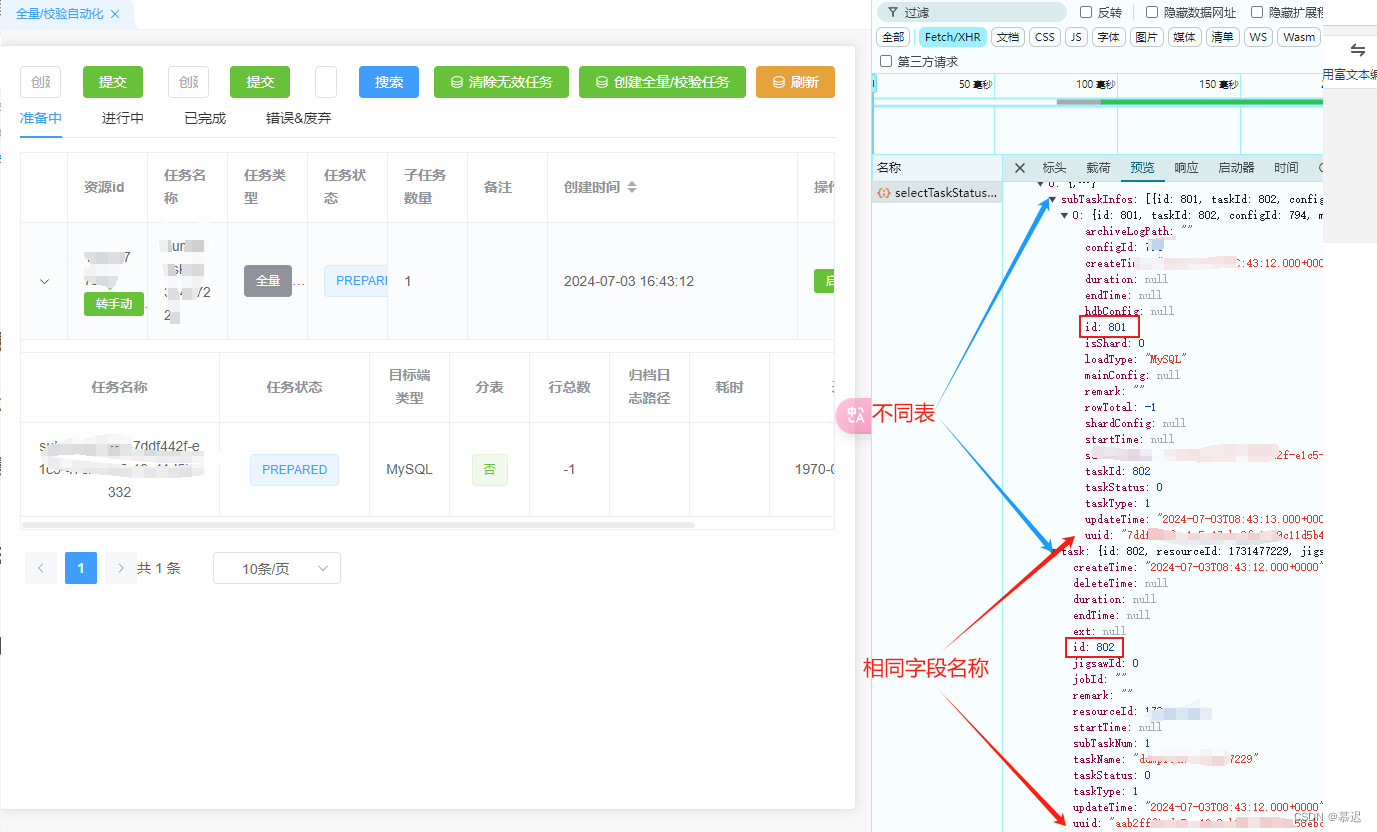Filter requests by 字体
This screenshot has width=1377, height=832.
[1108, 37]
